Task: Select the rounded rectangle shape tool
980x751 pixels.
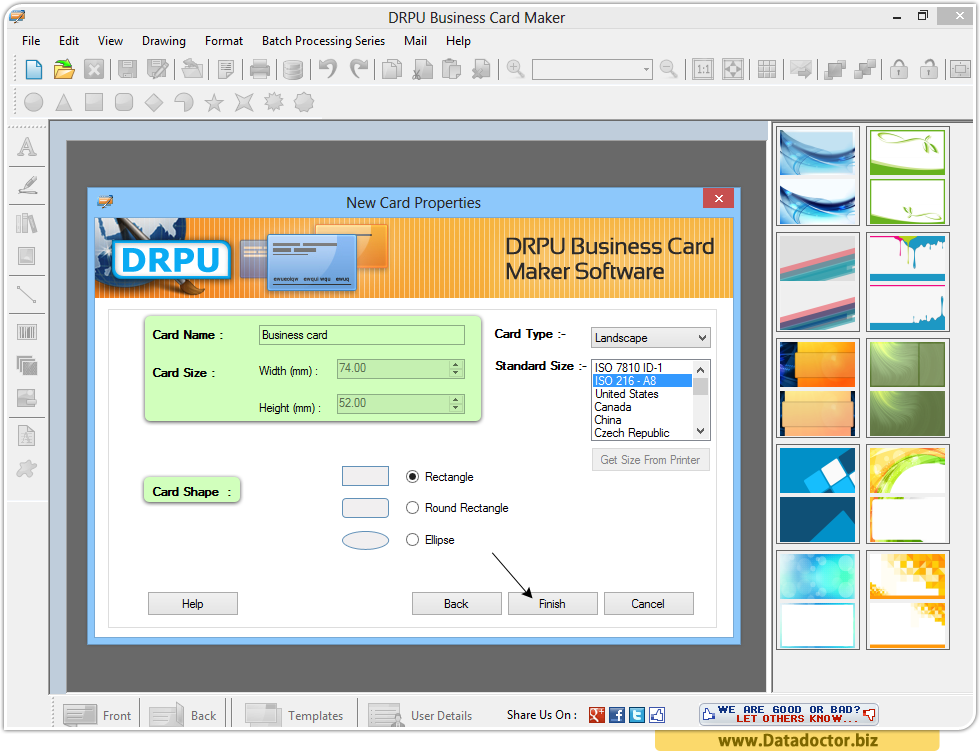Action: (124, 102)
